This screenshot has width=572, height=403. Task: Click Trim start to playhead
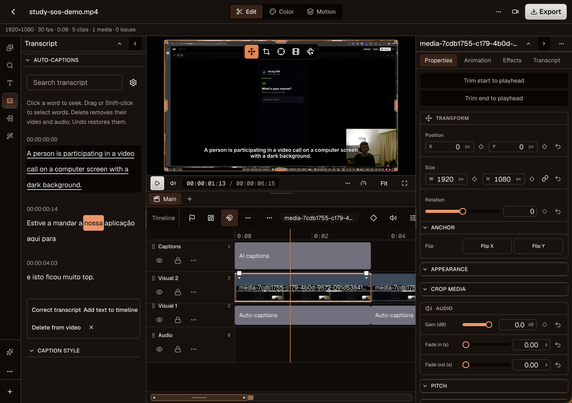(x=494, y=81)
